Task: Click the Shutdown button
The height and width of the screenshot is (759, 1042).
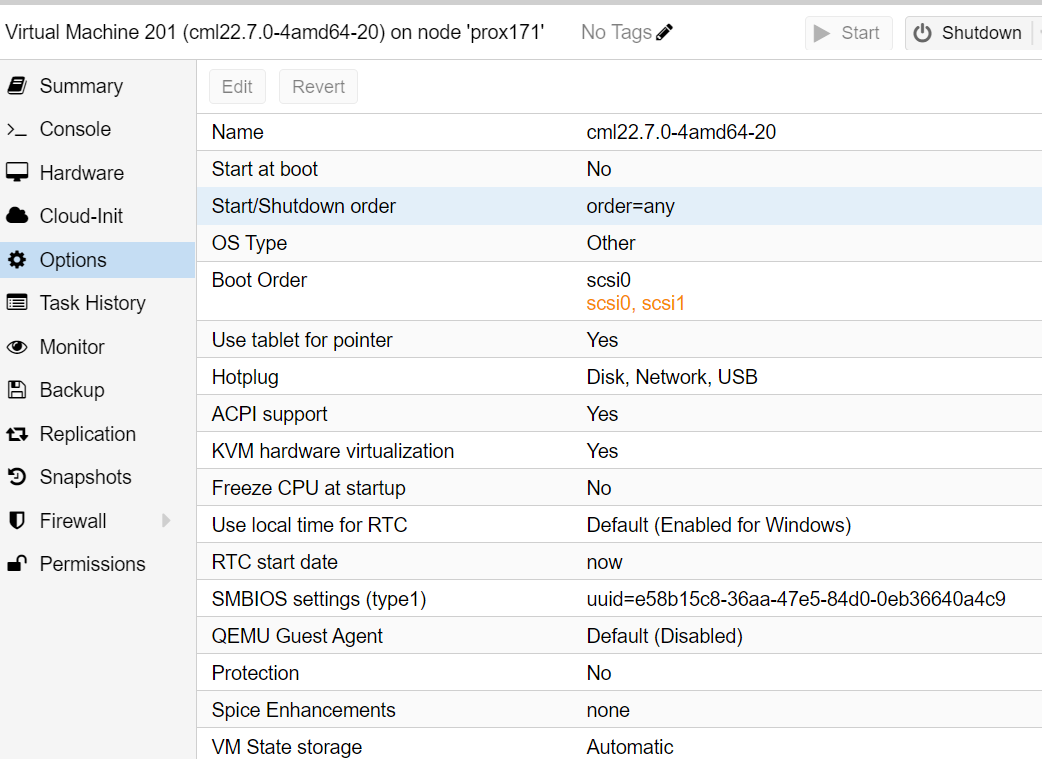Action: pyautogui.click(x=968, y=33)
